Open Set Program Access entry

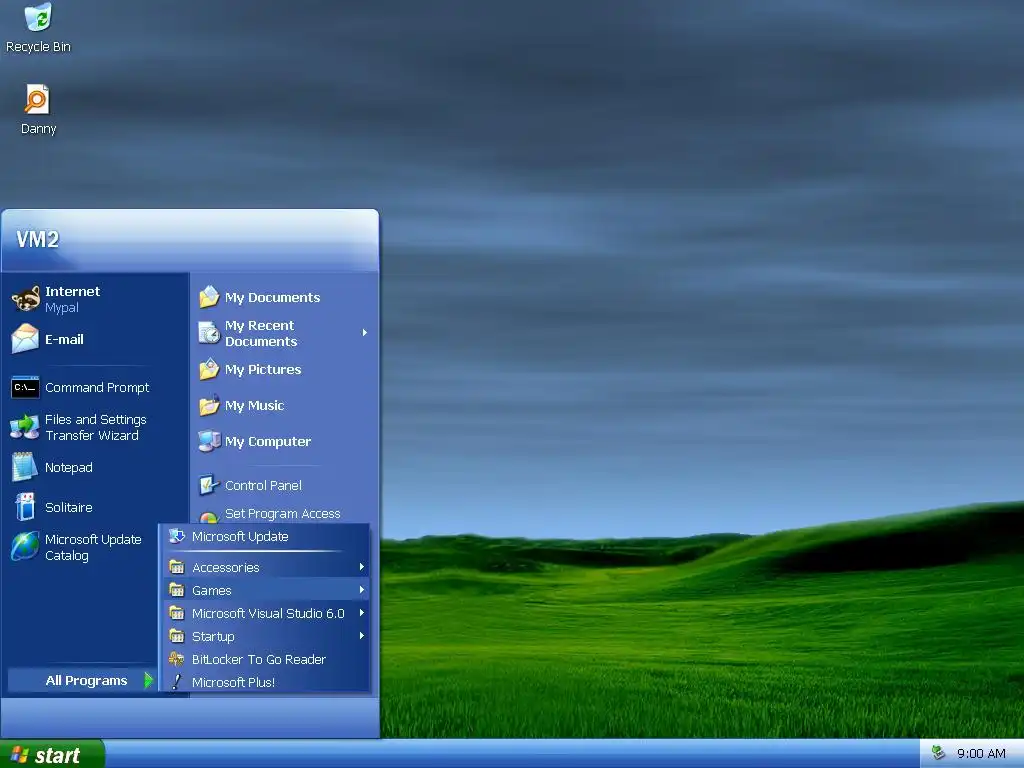point(283,513)
